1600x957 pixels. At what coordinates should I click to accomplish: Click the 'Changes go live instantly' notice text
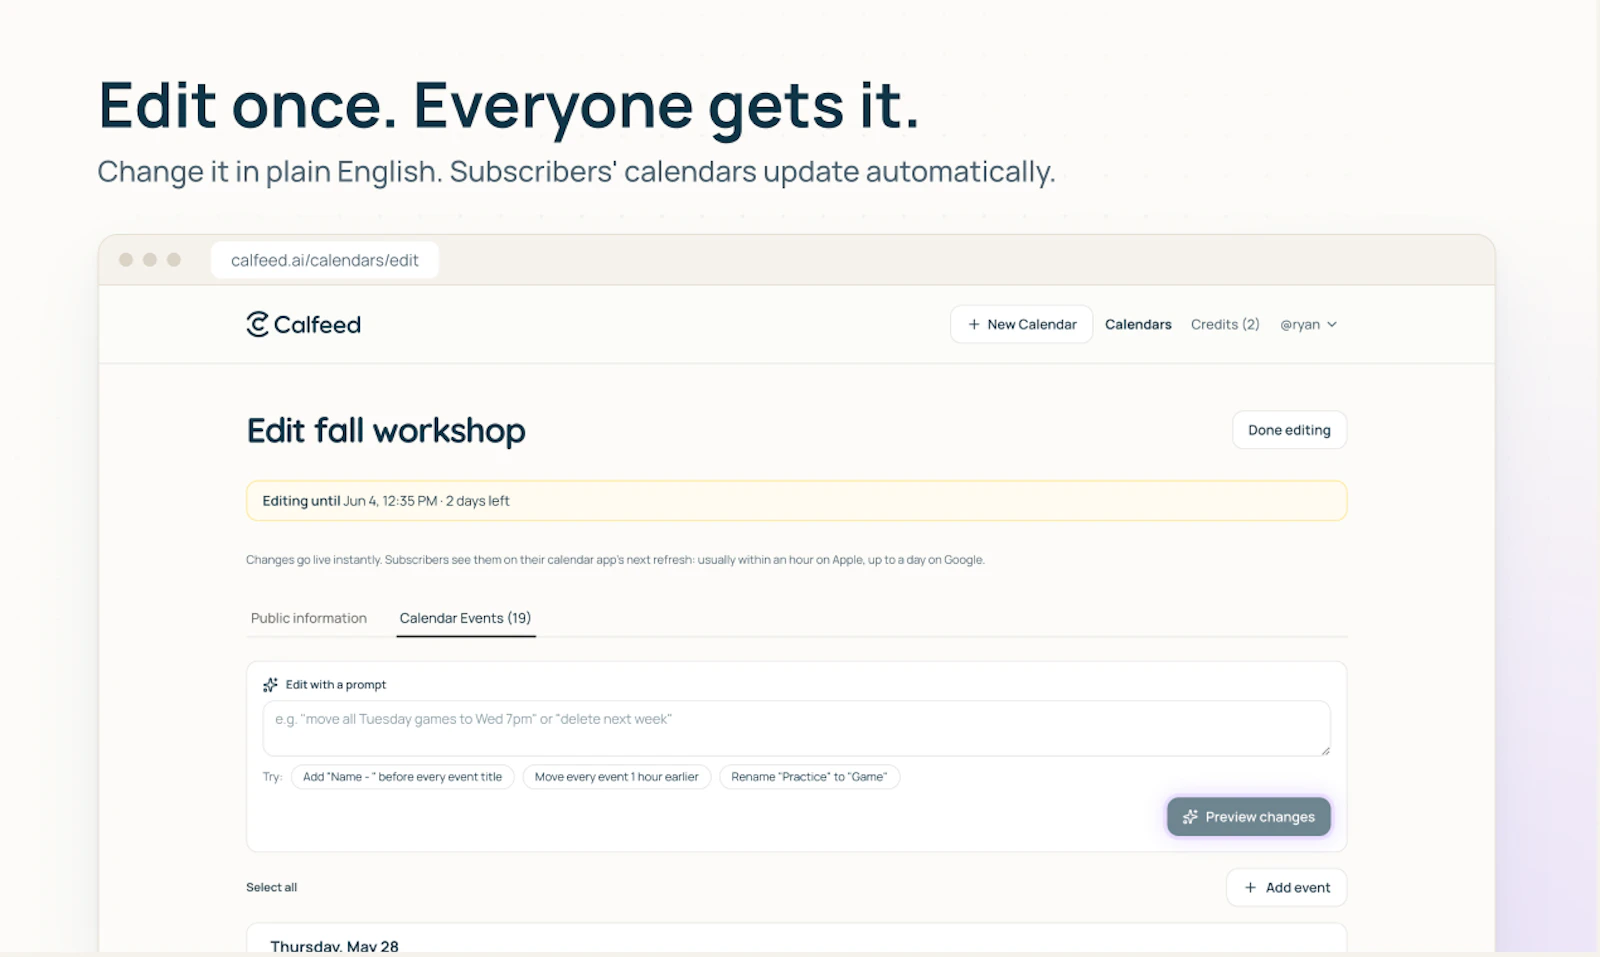[615, 560]
